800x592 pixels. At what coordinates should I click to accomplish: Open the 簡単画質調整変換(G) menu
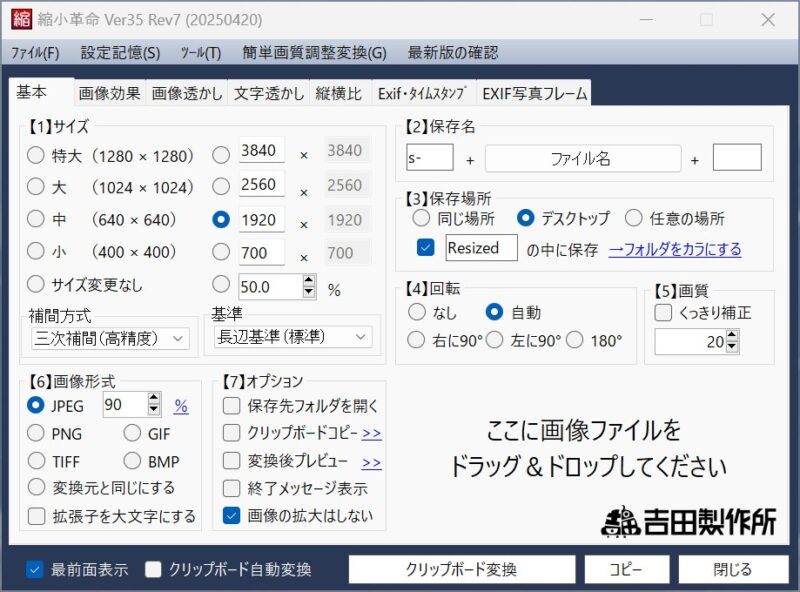pyautogui.click(x=313, y=53)
